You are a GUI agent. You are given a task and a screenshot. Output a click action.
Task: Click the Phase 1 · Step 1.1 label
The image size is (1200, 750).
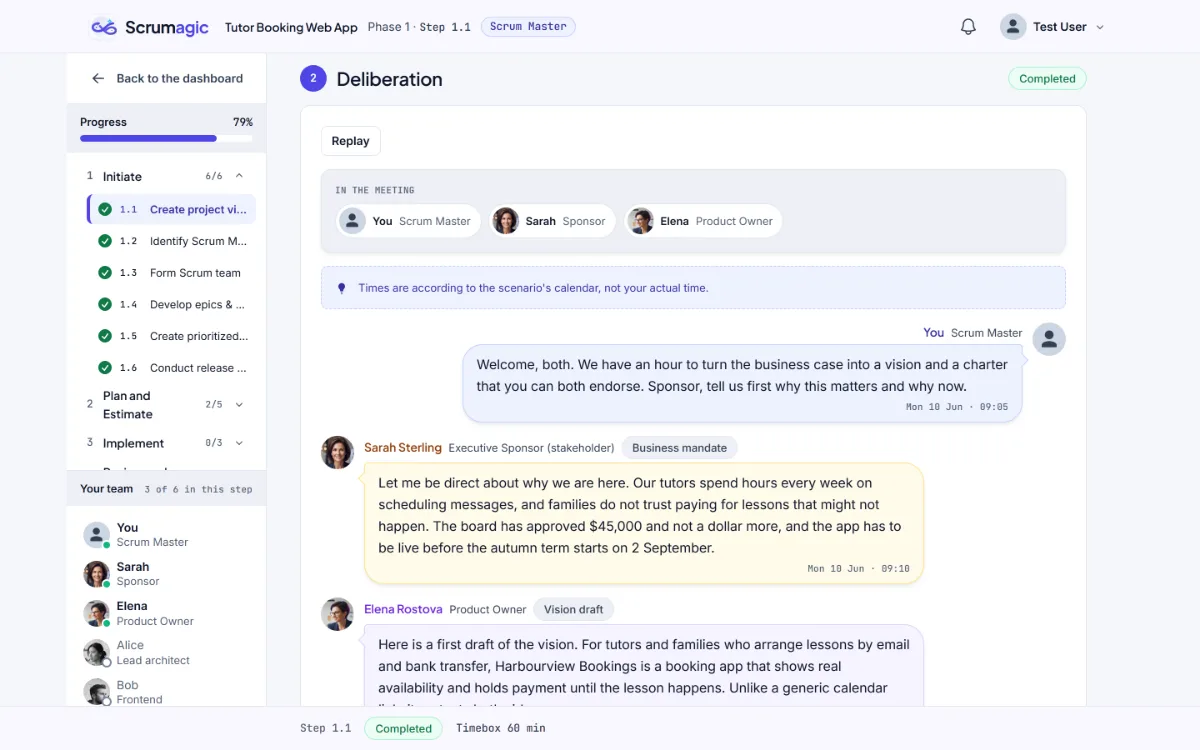[x=419, y=27]
